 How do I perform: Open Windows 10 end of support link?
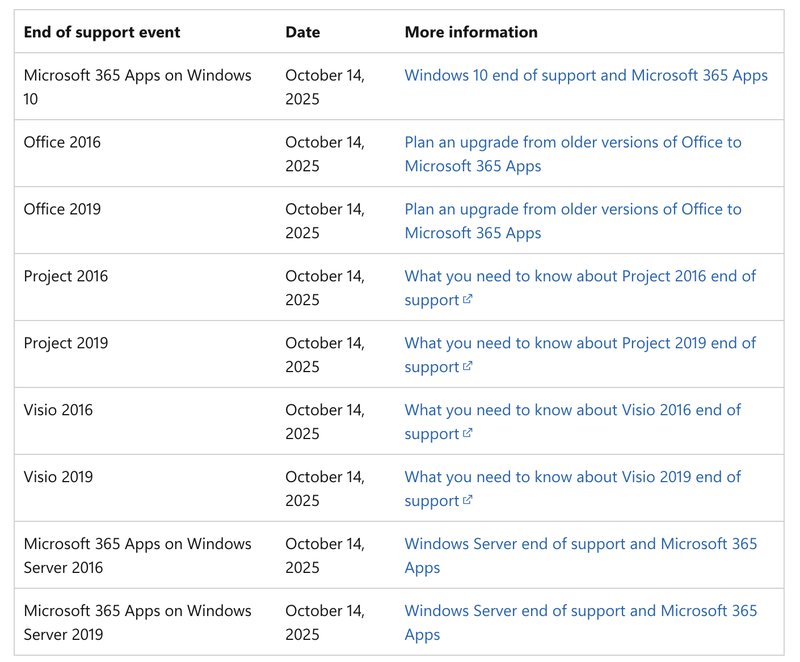(586, 75)
